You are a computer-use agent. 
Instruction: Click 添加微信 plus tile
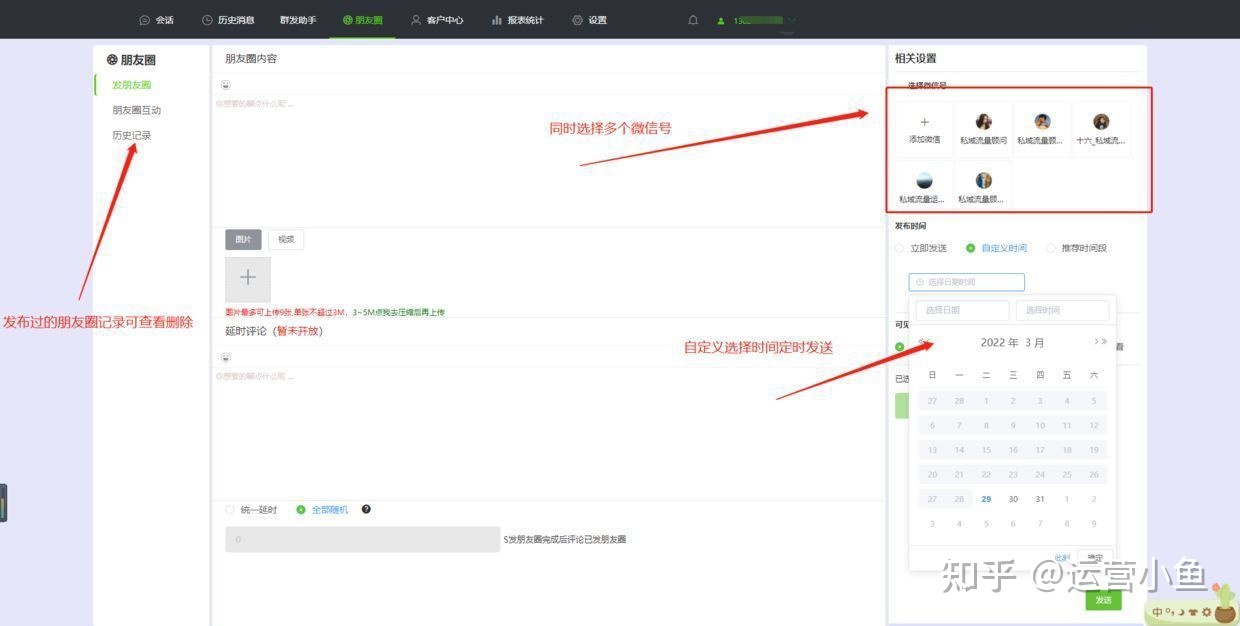[x=924, y=128]
